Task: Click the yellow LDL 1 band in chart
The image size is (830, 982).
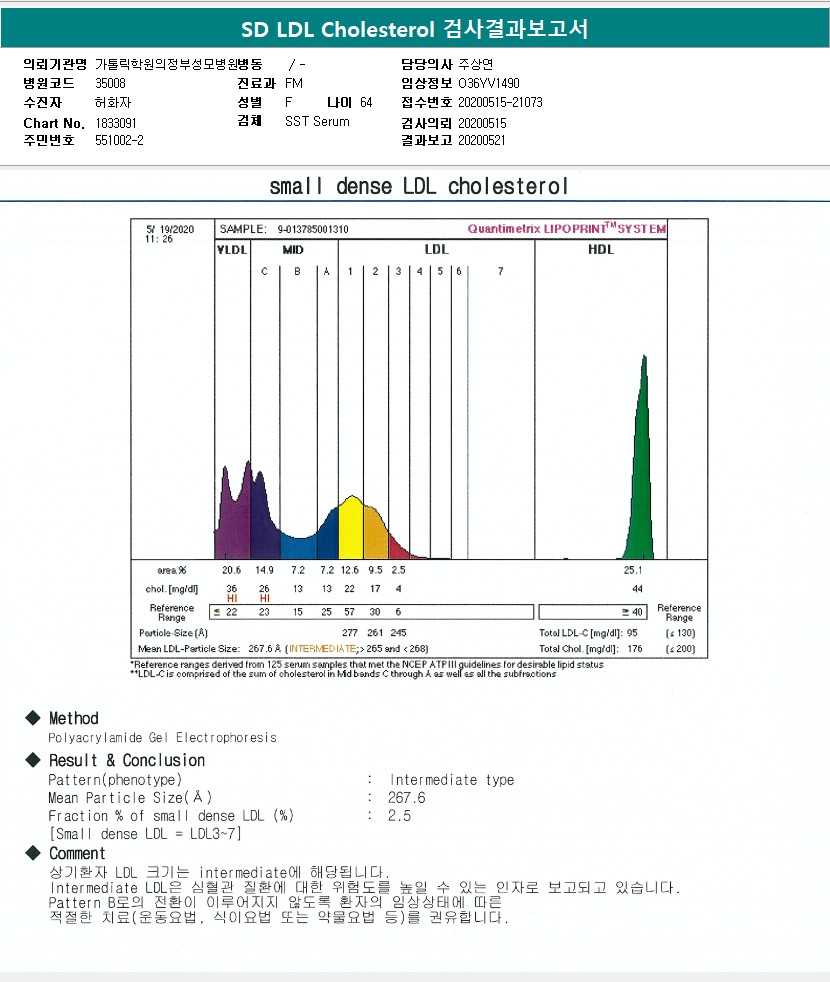Action: pos(351,529)
